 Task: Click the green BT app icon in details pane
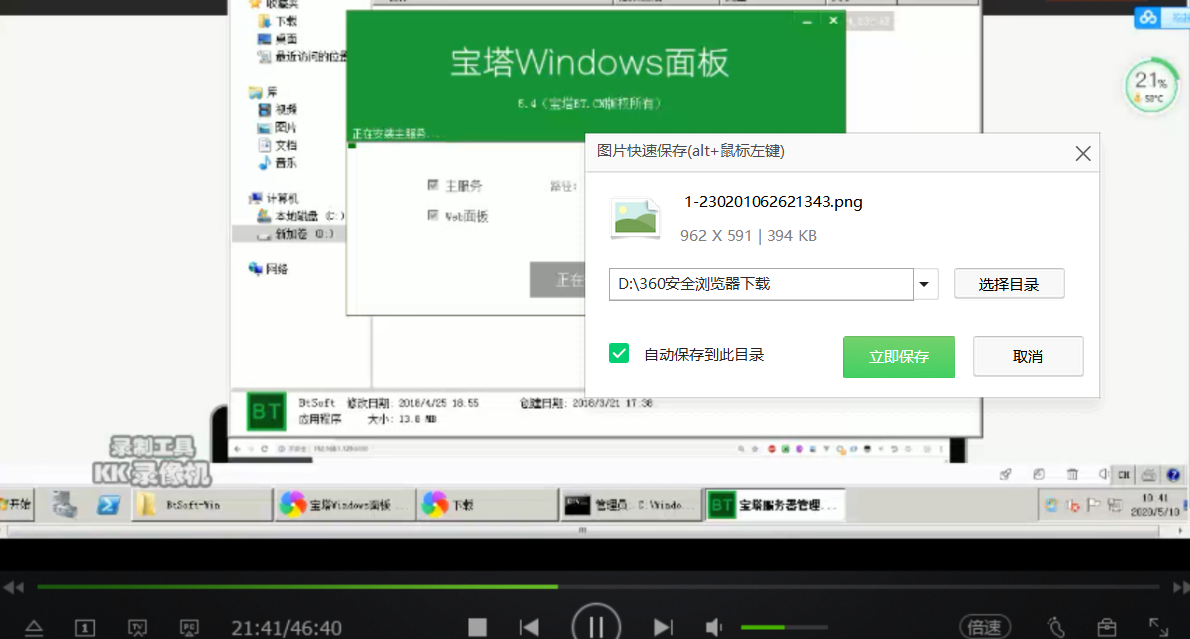(x=266, y=411)
